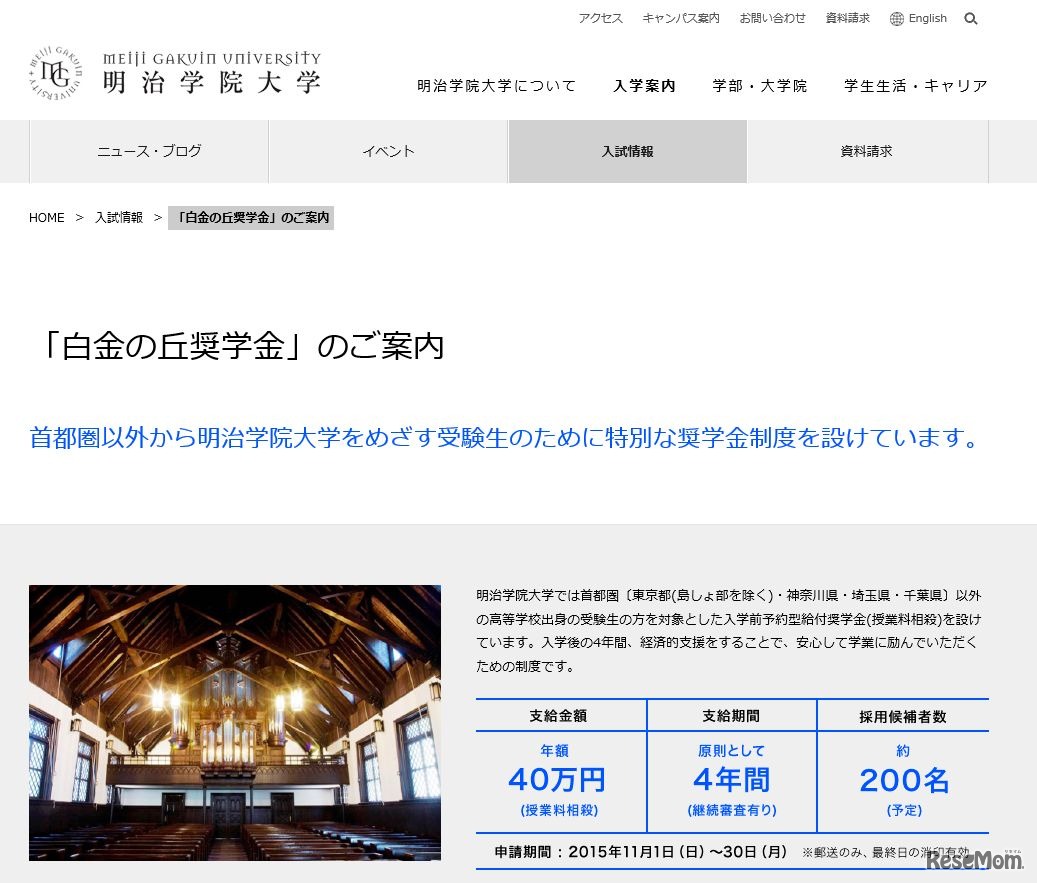The width and height of the screenshot is (1037, 883).
Task: Click the Meiji Gakuin University circular emblem logo
Action: [55, 73]
